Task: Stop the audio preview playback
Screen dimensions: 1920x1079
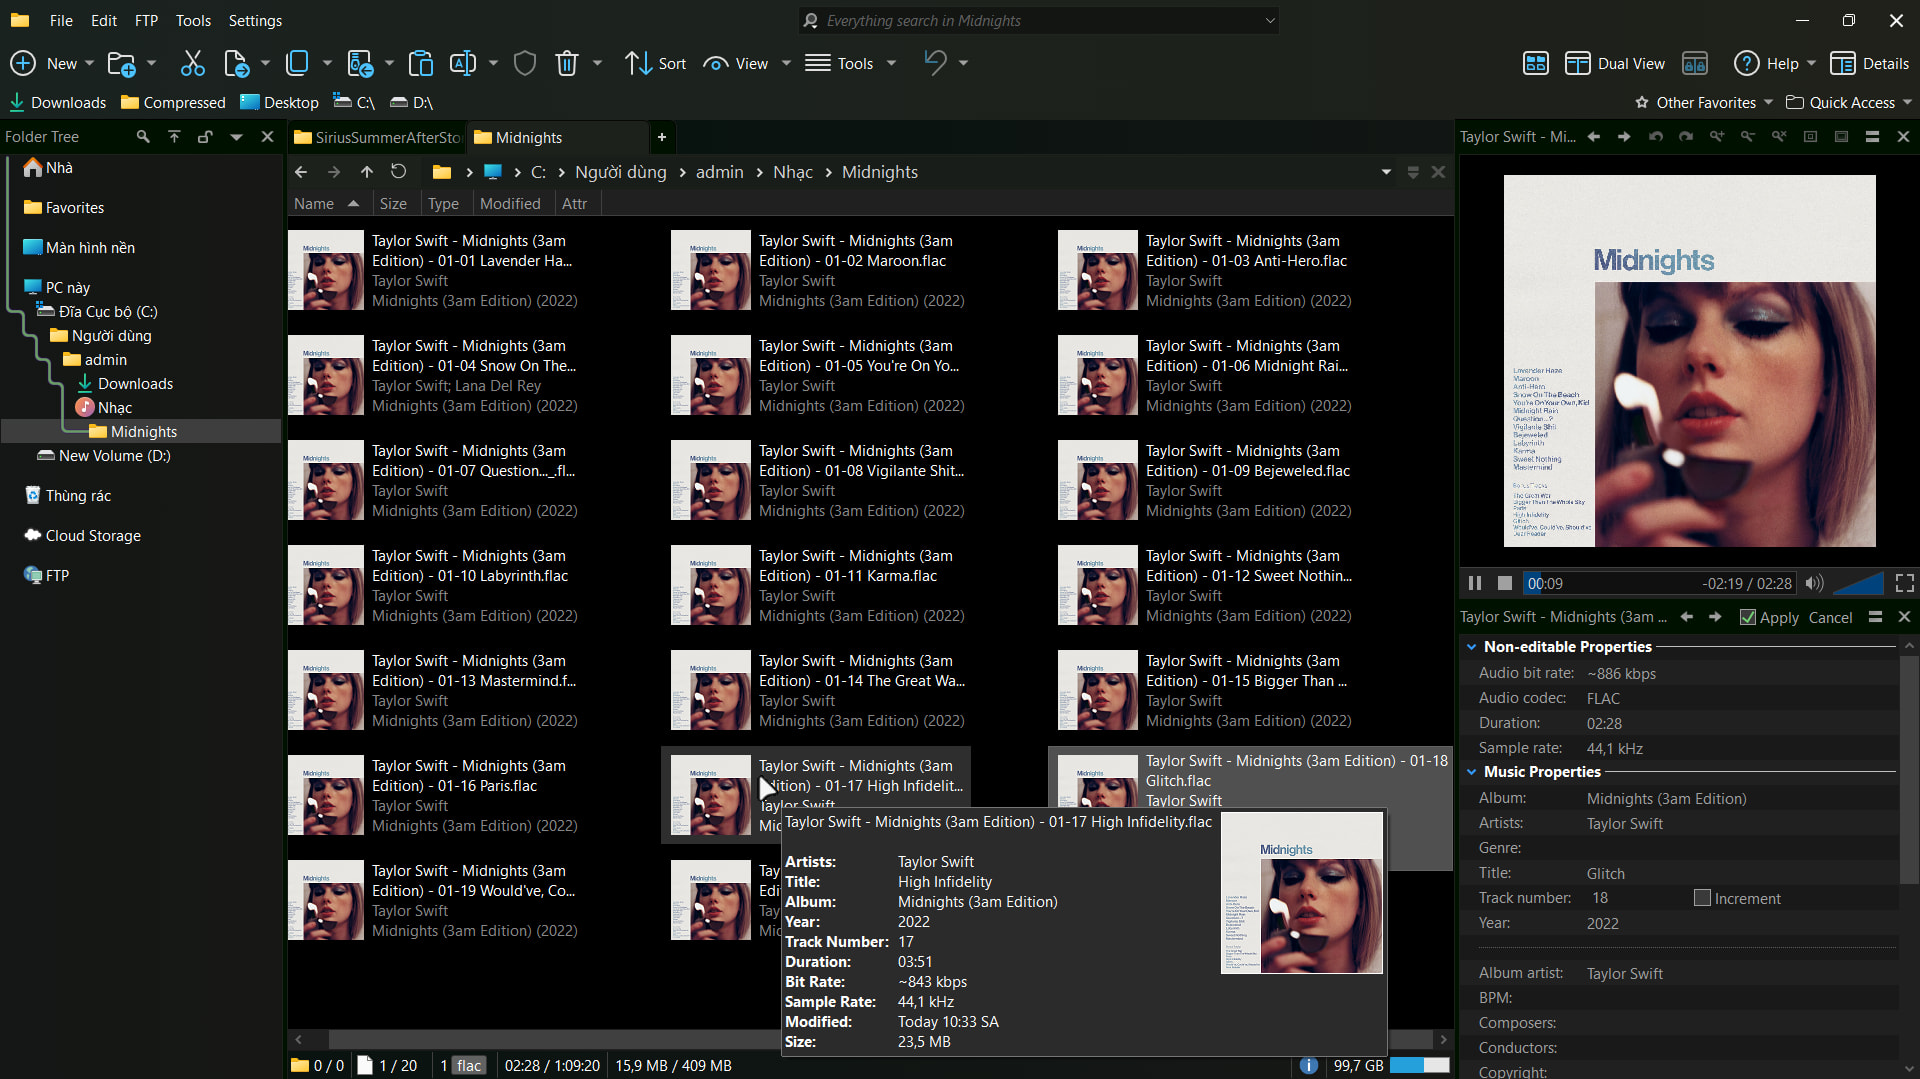Action: pyautogui.click(x=1504, y=583)
